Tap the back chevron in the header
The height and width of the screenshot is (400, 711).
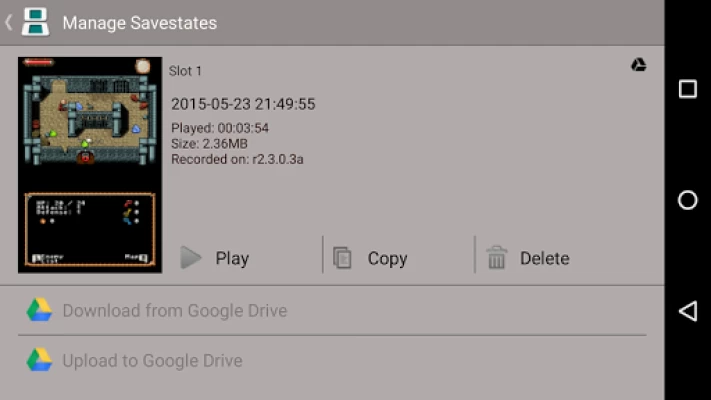coord(9,23)
